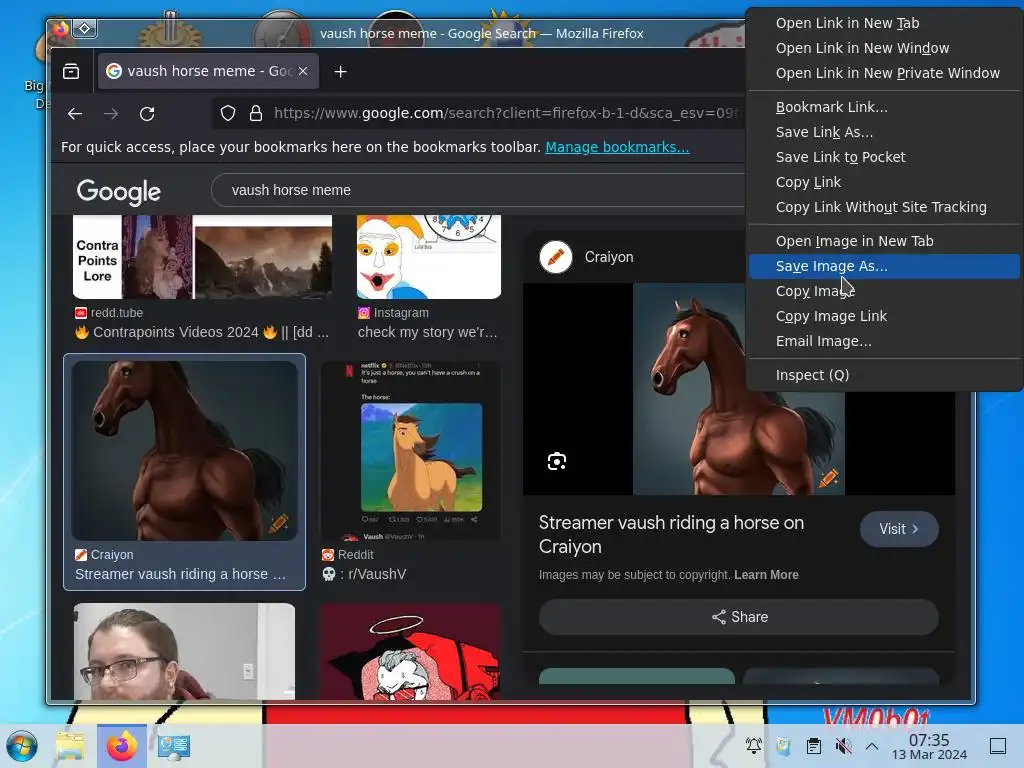Viewport: 1024px width, 768px height.
Task: Click the check my story Instagram caption
Action: [x=428, y=332]
